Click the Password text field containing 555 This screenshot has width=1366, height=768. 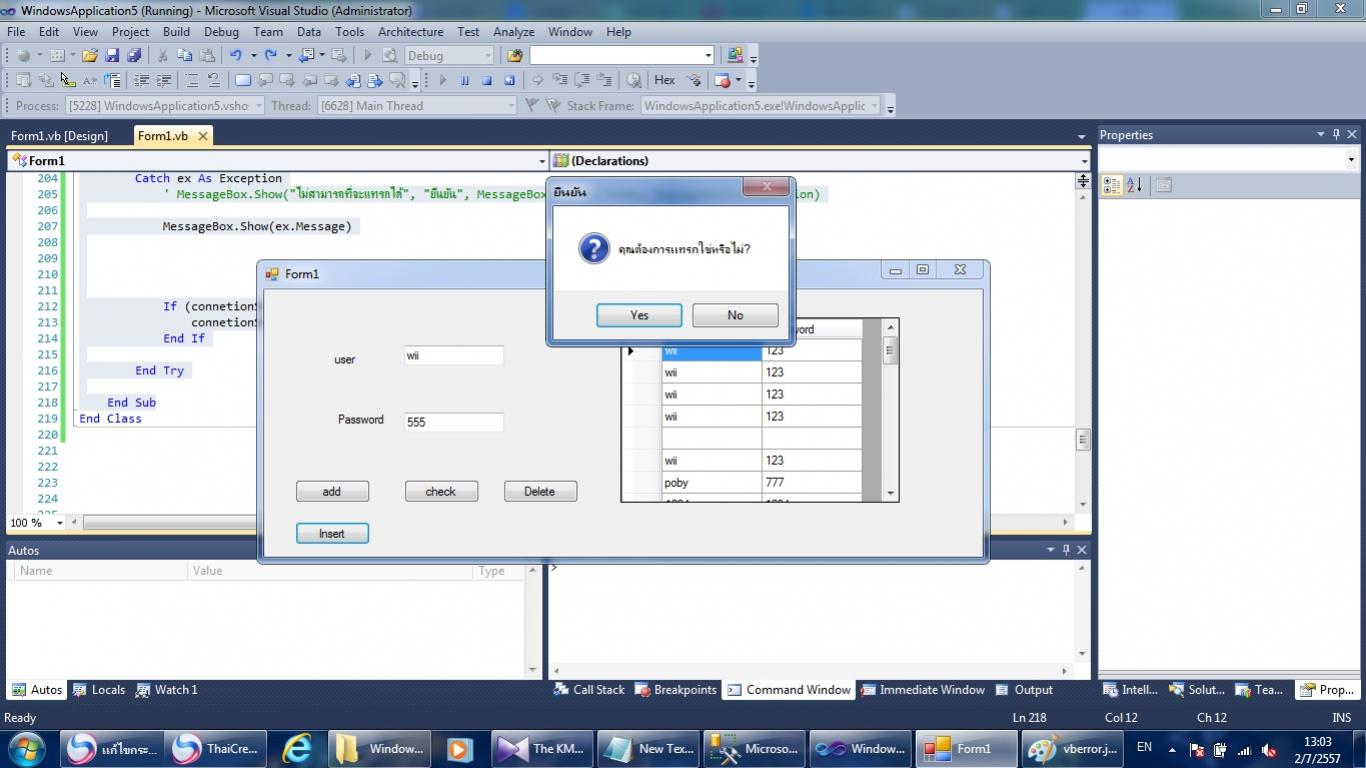coord(453,422)
